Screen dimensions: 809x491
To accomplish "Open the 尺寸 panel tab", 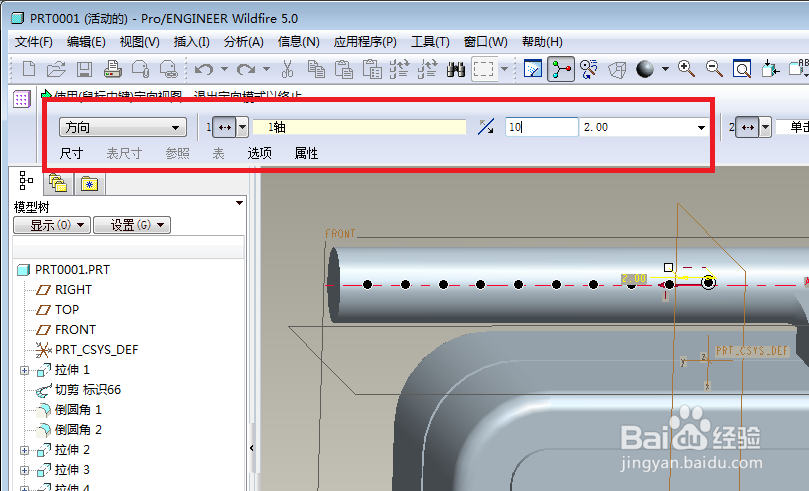I will click(71, 153).
